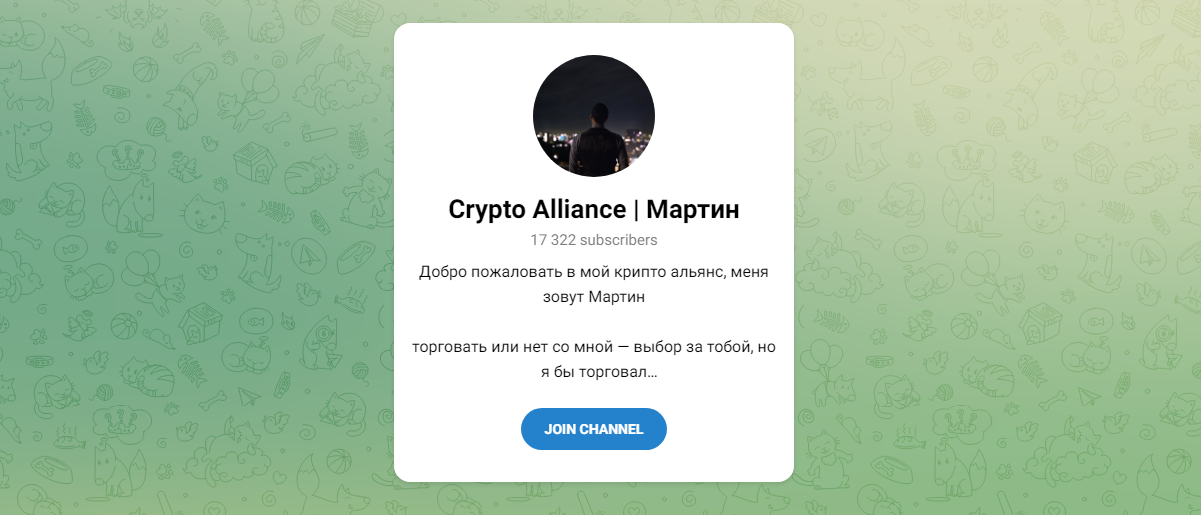
Task: Click the JOIN CHANNEL button
Action: point(594,429)
